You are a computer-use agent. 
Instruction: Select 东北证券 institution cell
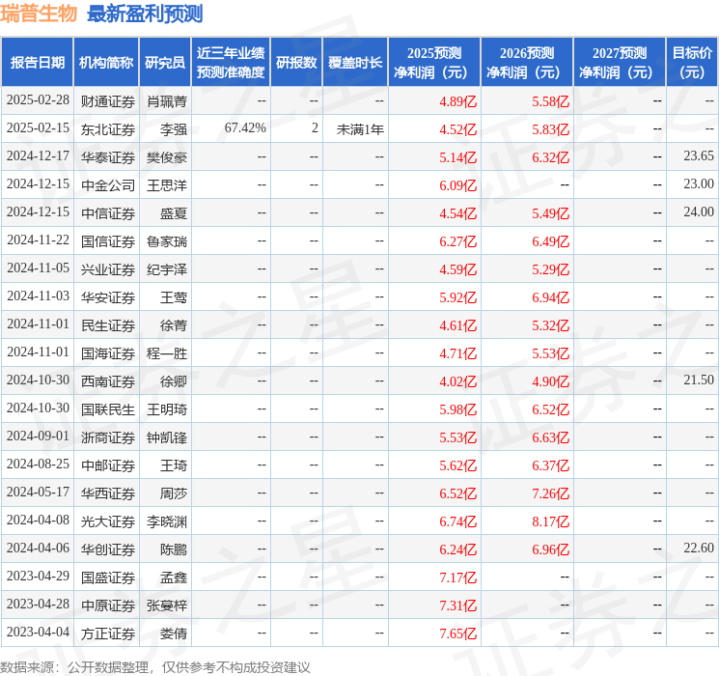[108, 130]
